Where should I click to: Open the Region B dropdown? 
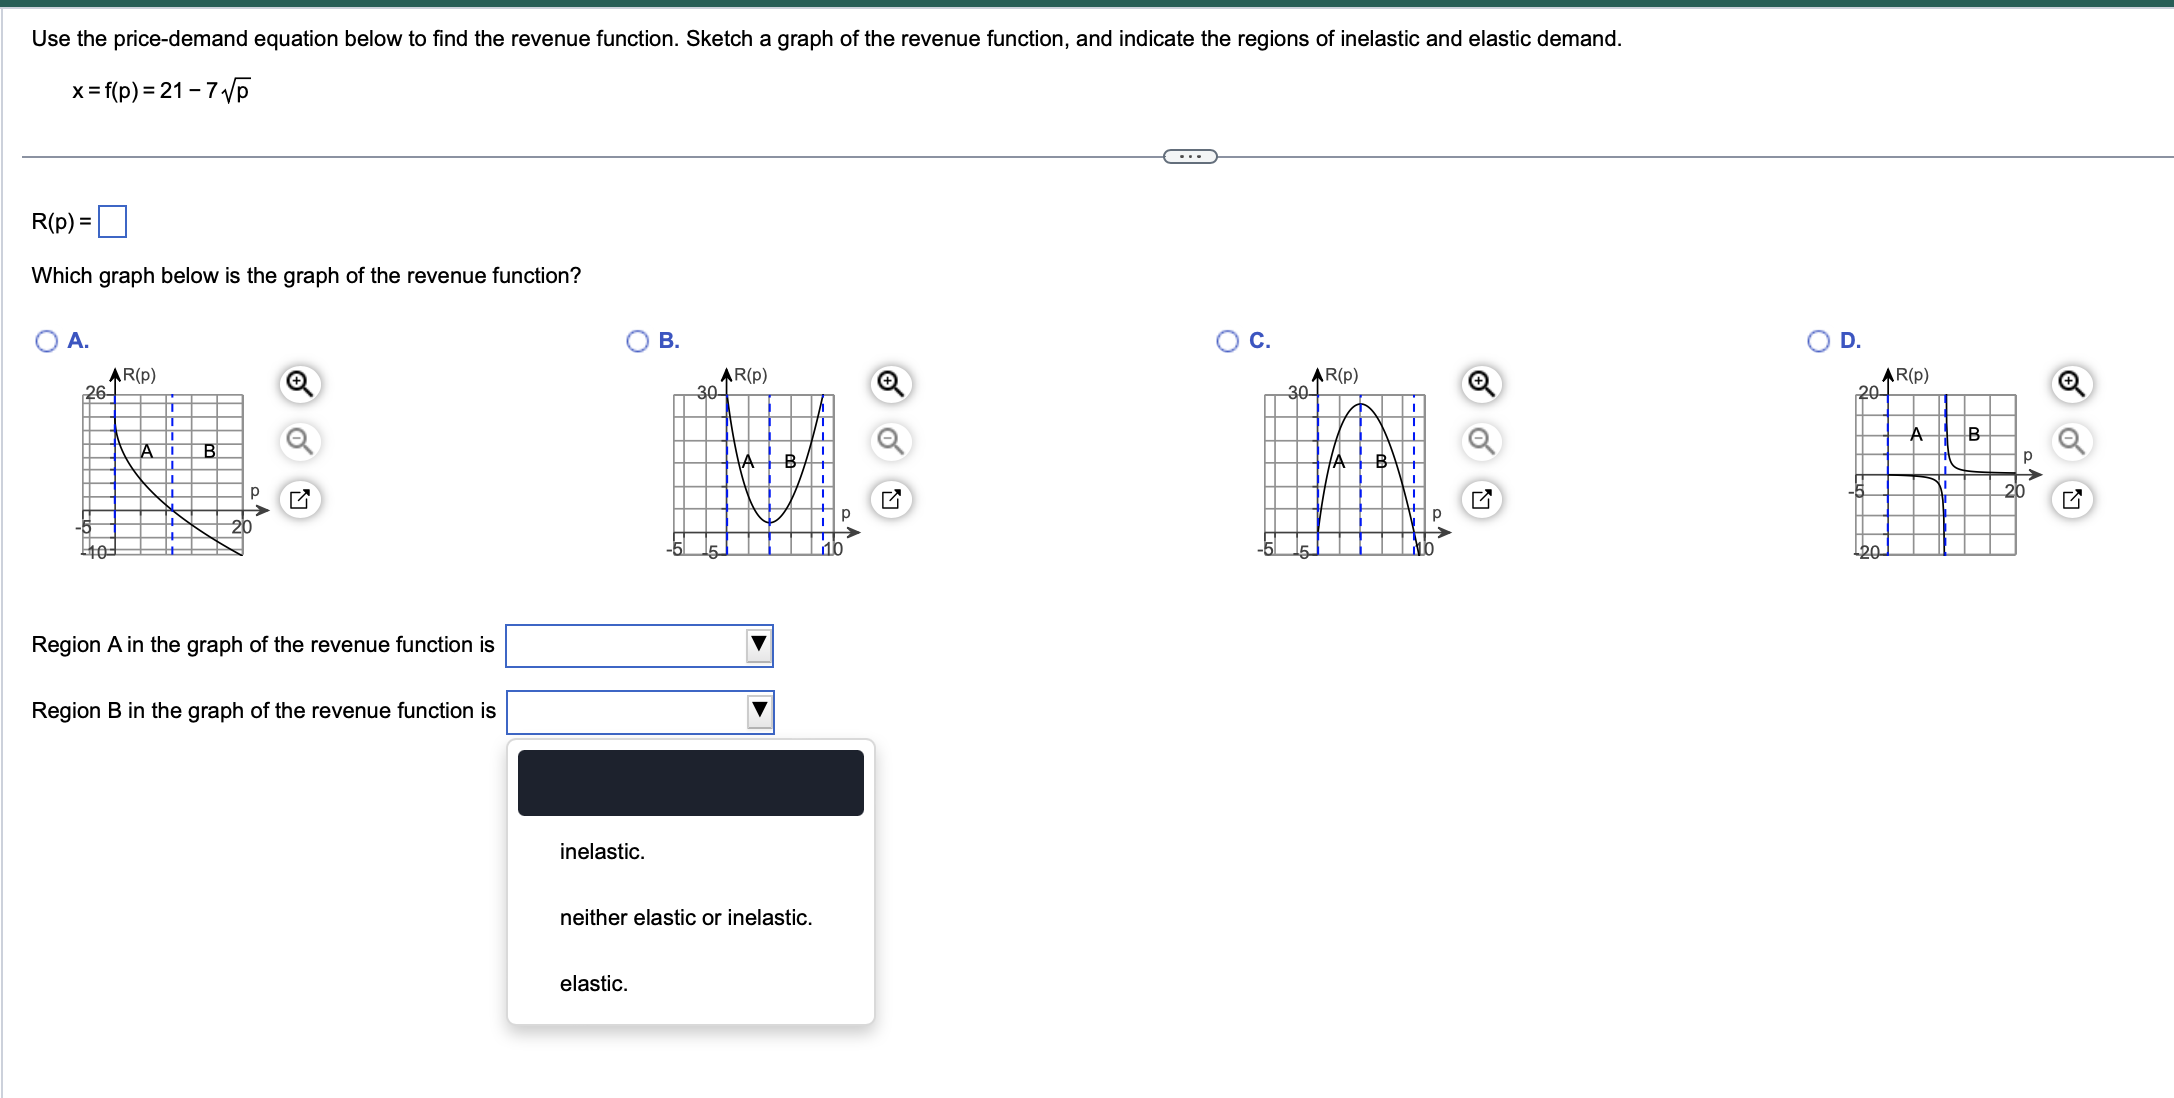(x=757, y=710)
